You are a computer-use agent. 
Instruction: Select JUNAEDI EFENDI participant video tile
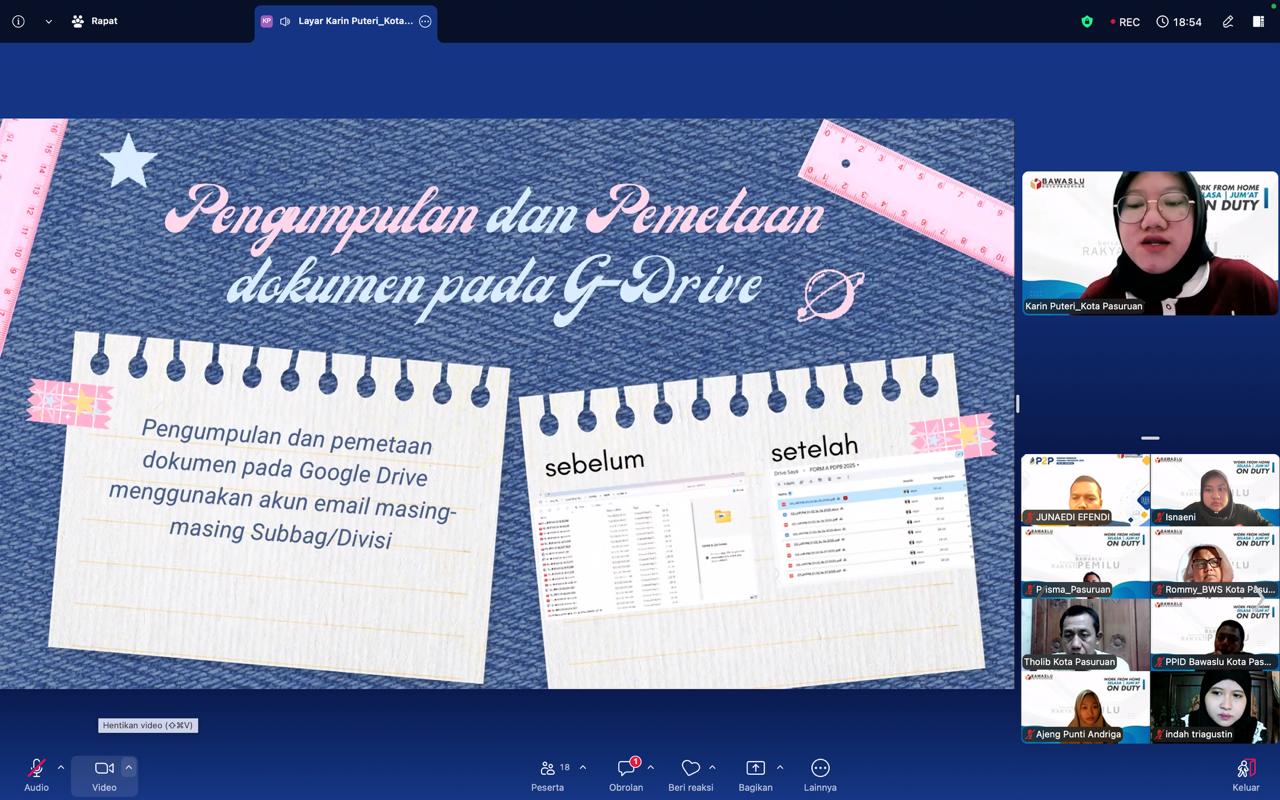1085,489
